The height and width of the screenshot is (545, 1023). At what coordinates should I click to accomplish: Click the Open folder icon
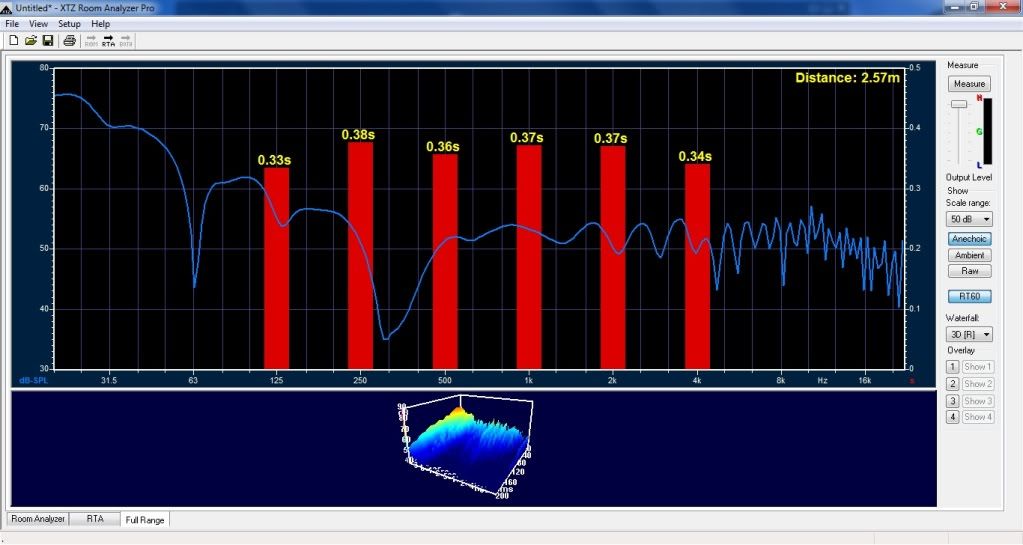[31, 41]
